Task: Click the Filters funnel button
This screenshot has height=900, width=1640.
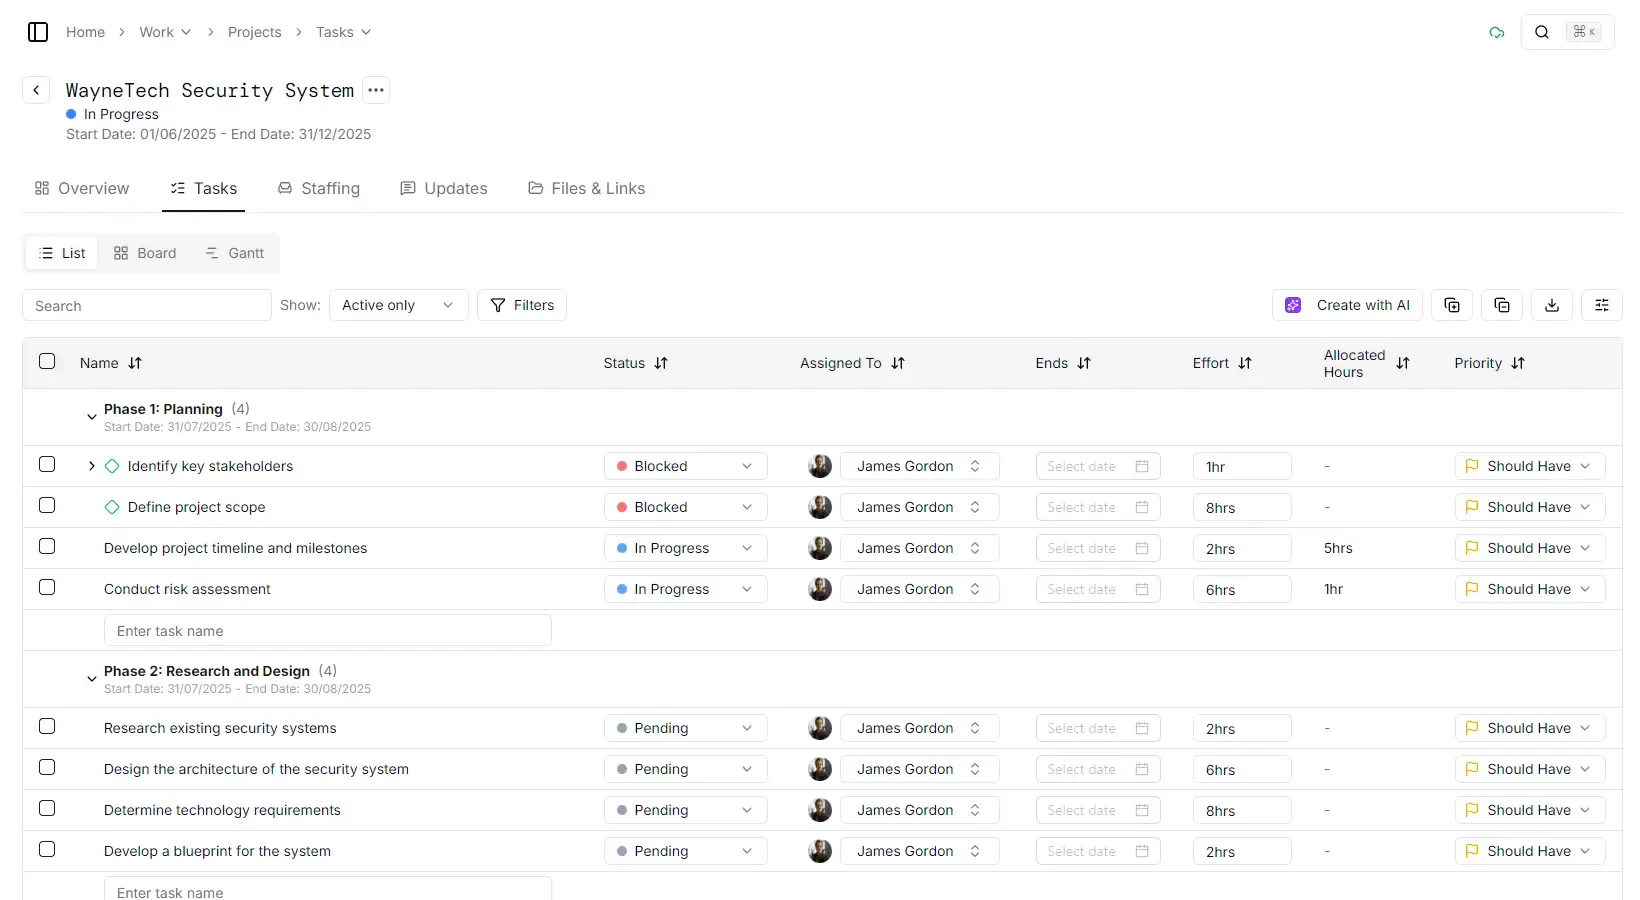Action: tap(522, 305)
